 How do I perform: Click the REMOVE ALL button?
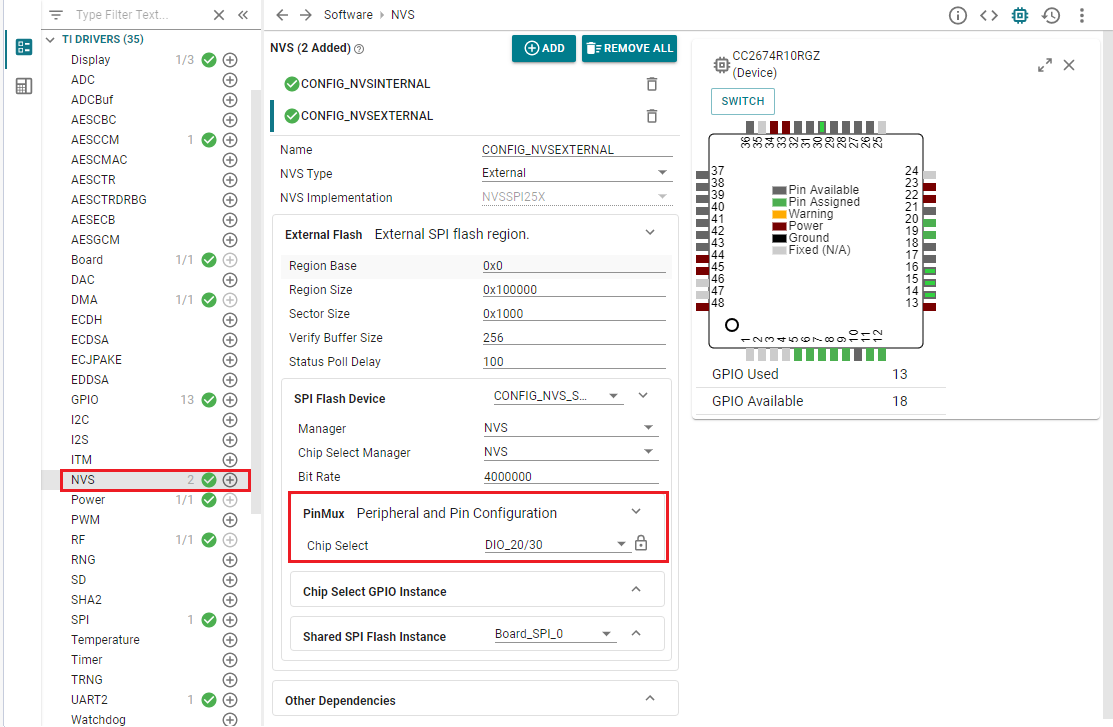point(629,48)
